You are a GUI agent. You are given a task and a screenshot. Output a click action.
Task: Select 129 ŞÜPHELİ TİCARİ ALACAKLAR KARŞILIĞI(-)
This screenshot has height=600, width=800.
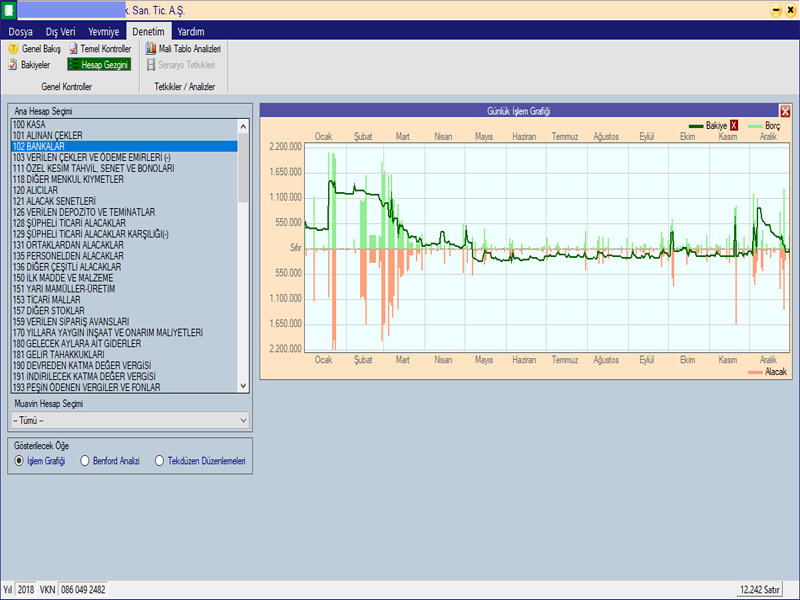tap(124, 234)
